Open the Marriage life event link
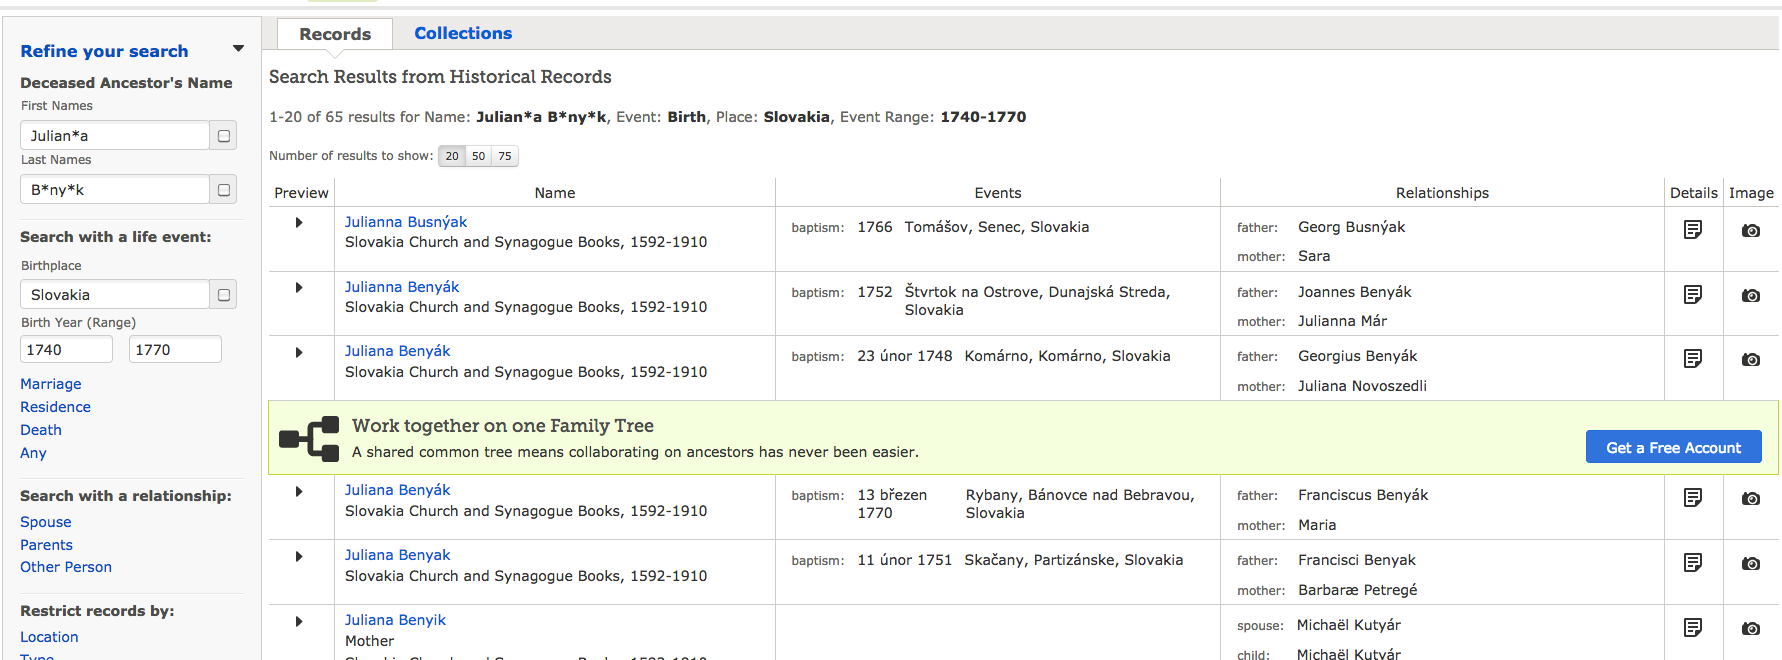The width and height of the screenshot is (1782, 660). point(51,384)
